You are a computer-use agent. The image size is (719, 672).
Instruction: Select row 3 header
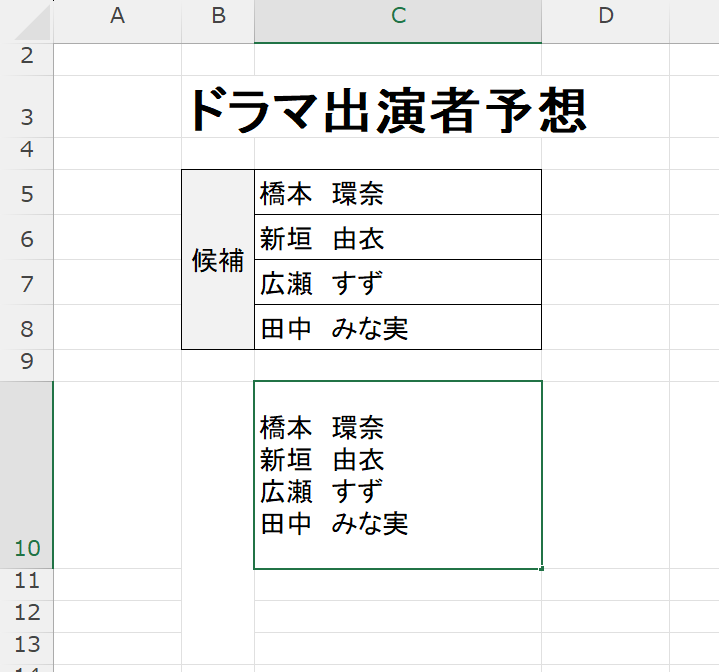26,117
